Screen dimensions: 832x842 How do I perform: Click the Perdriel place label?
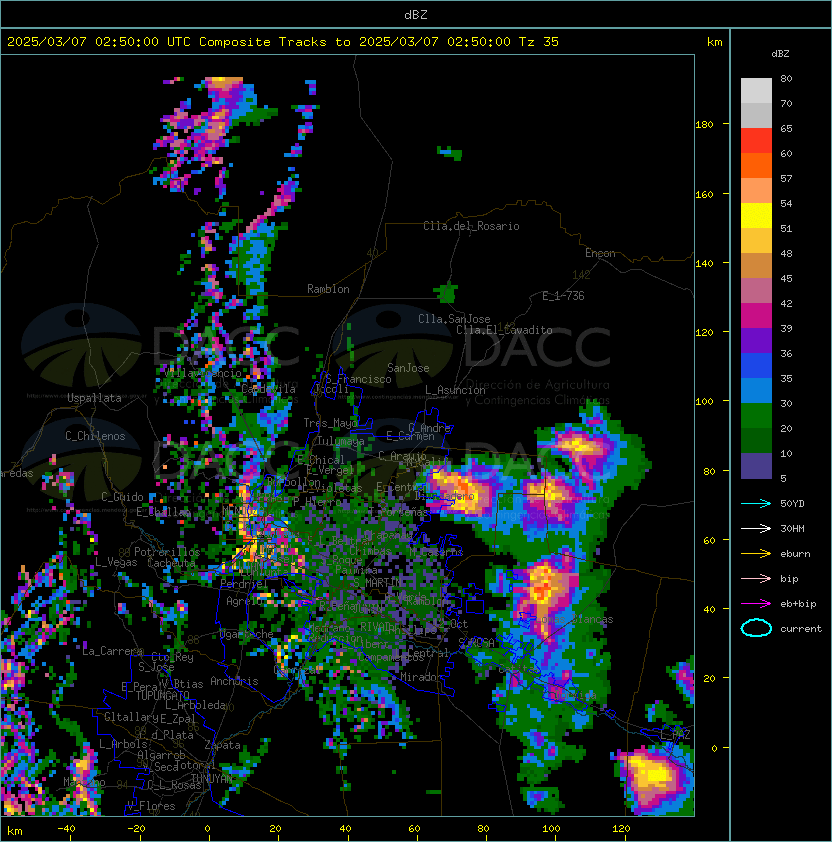(x=243, y=584)
